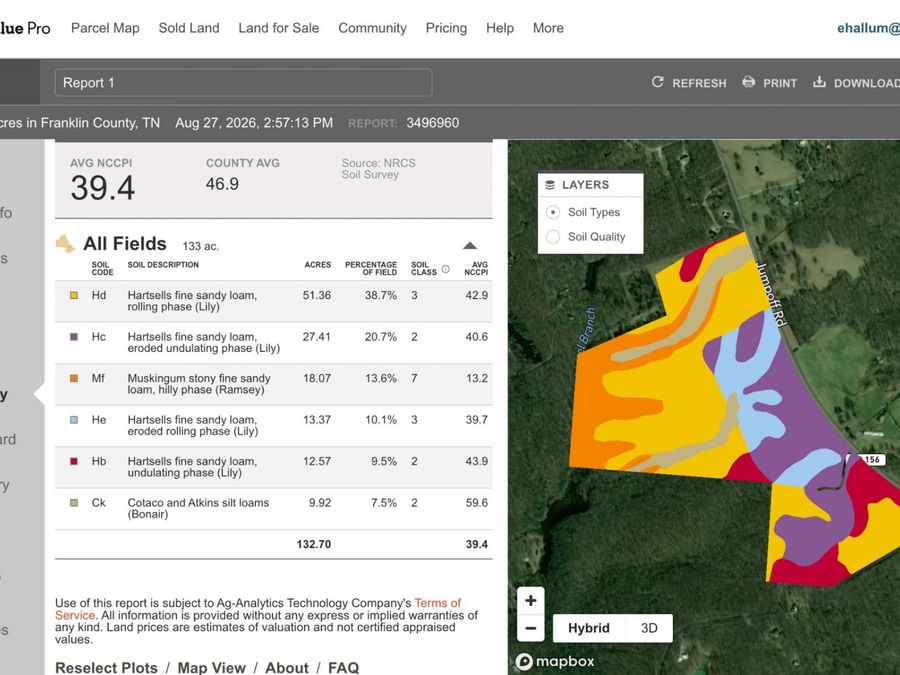
Task: Click the PERCENTAGE OF FIELD column header
Action: pyautogui.click(x=371, y=269)
